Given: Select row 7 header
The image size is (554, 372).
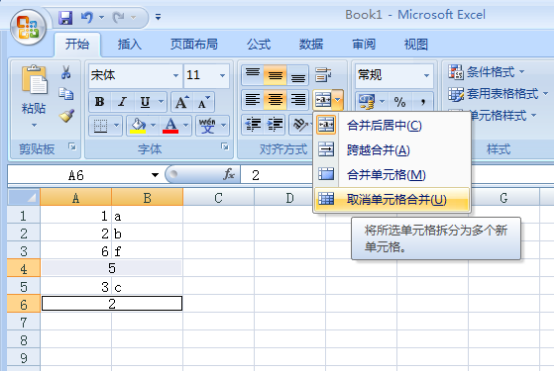Looking at the screenshot, I should [x=24, y=322].
